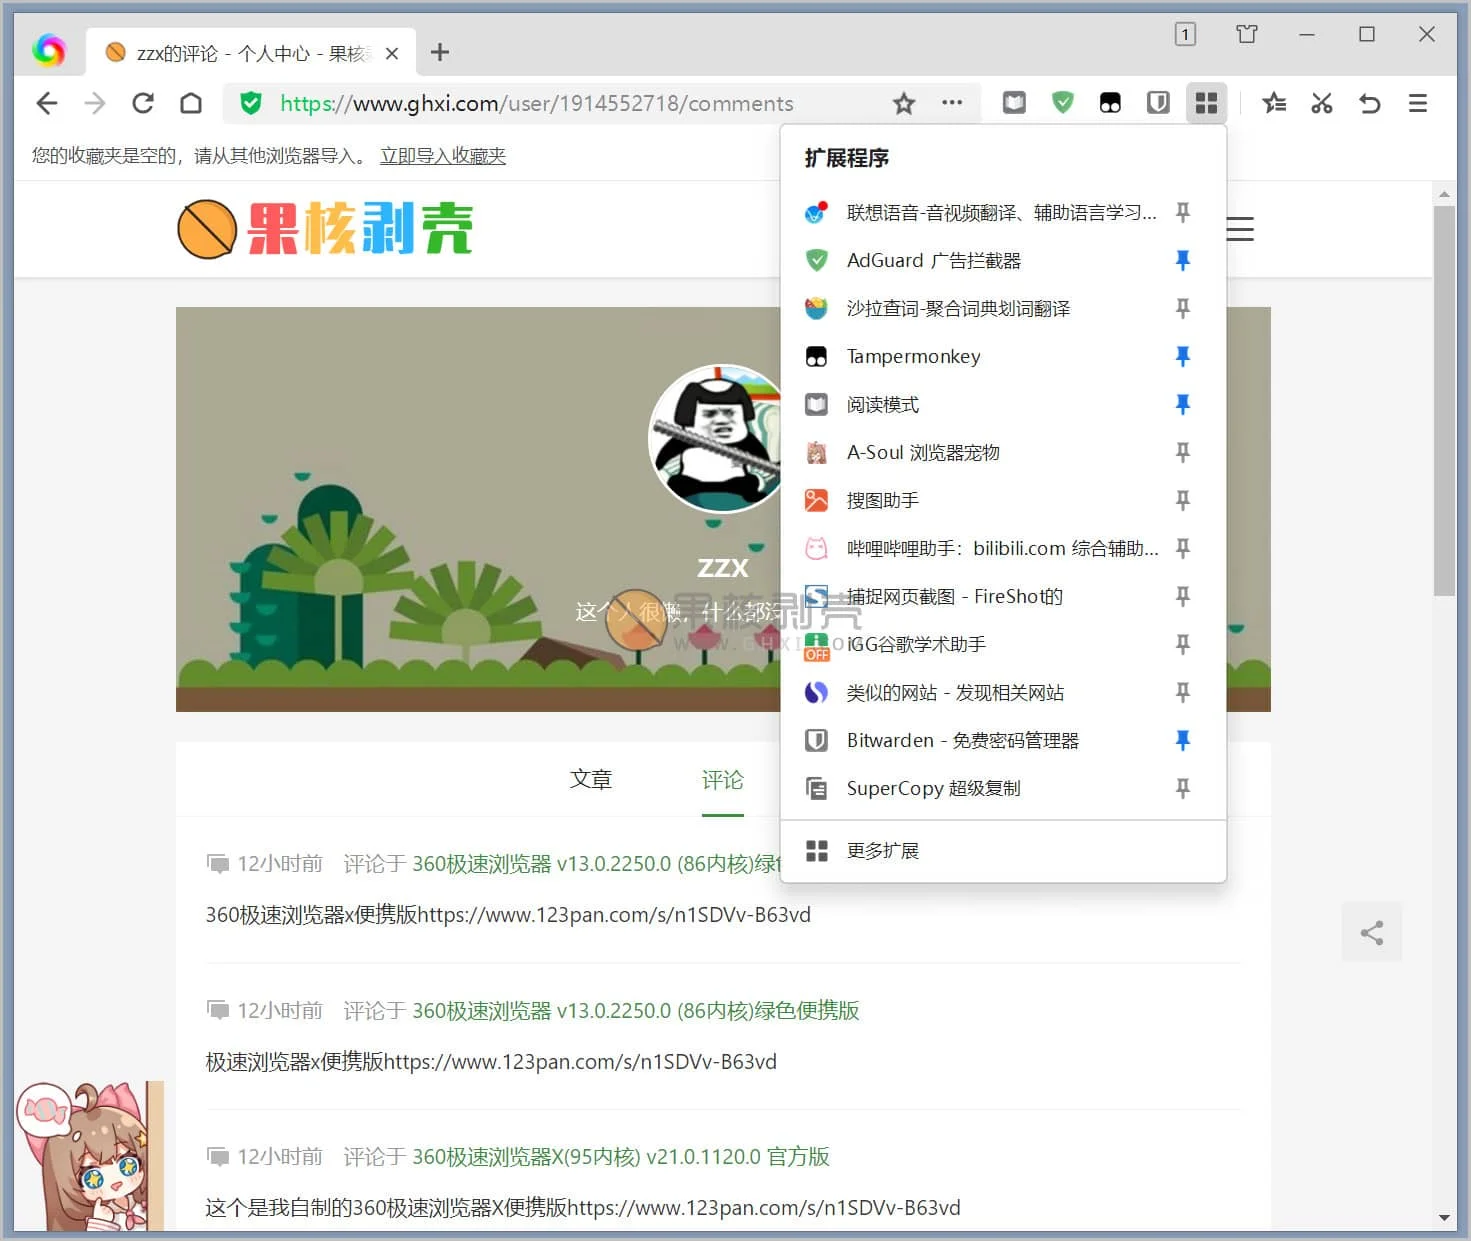Unpin AdGuard 广告拦截器 from toolbar
Image resolution: width=1471 pixels, height=1241 pixels.
click(x=1183, y=260)
